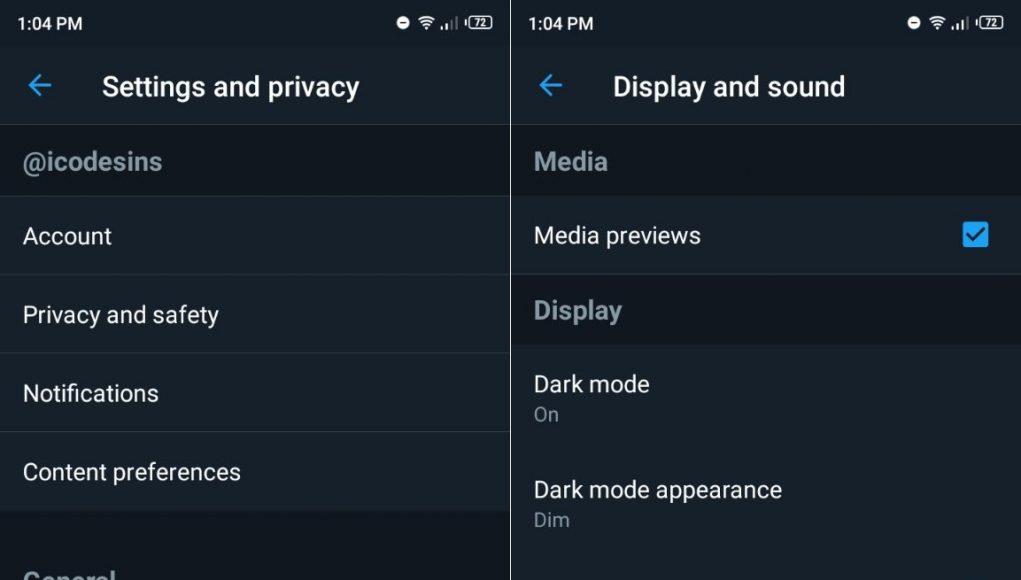Tap back arrow in Display and sound
The image size is (1021, 580).
pos(551,85)
